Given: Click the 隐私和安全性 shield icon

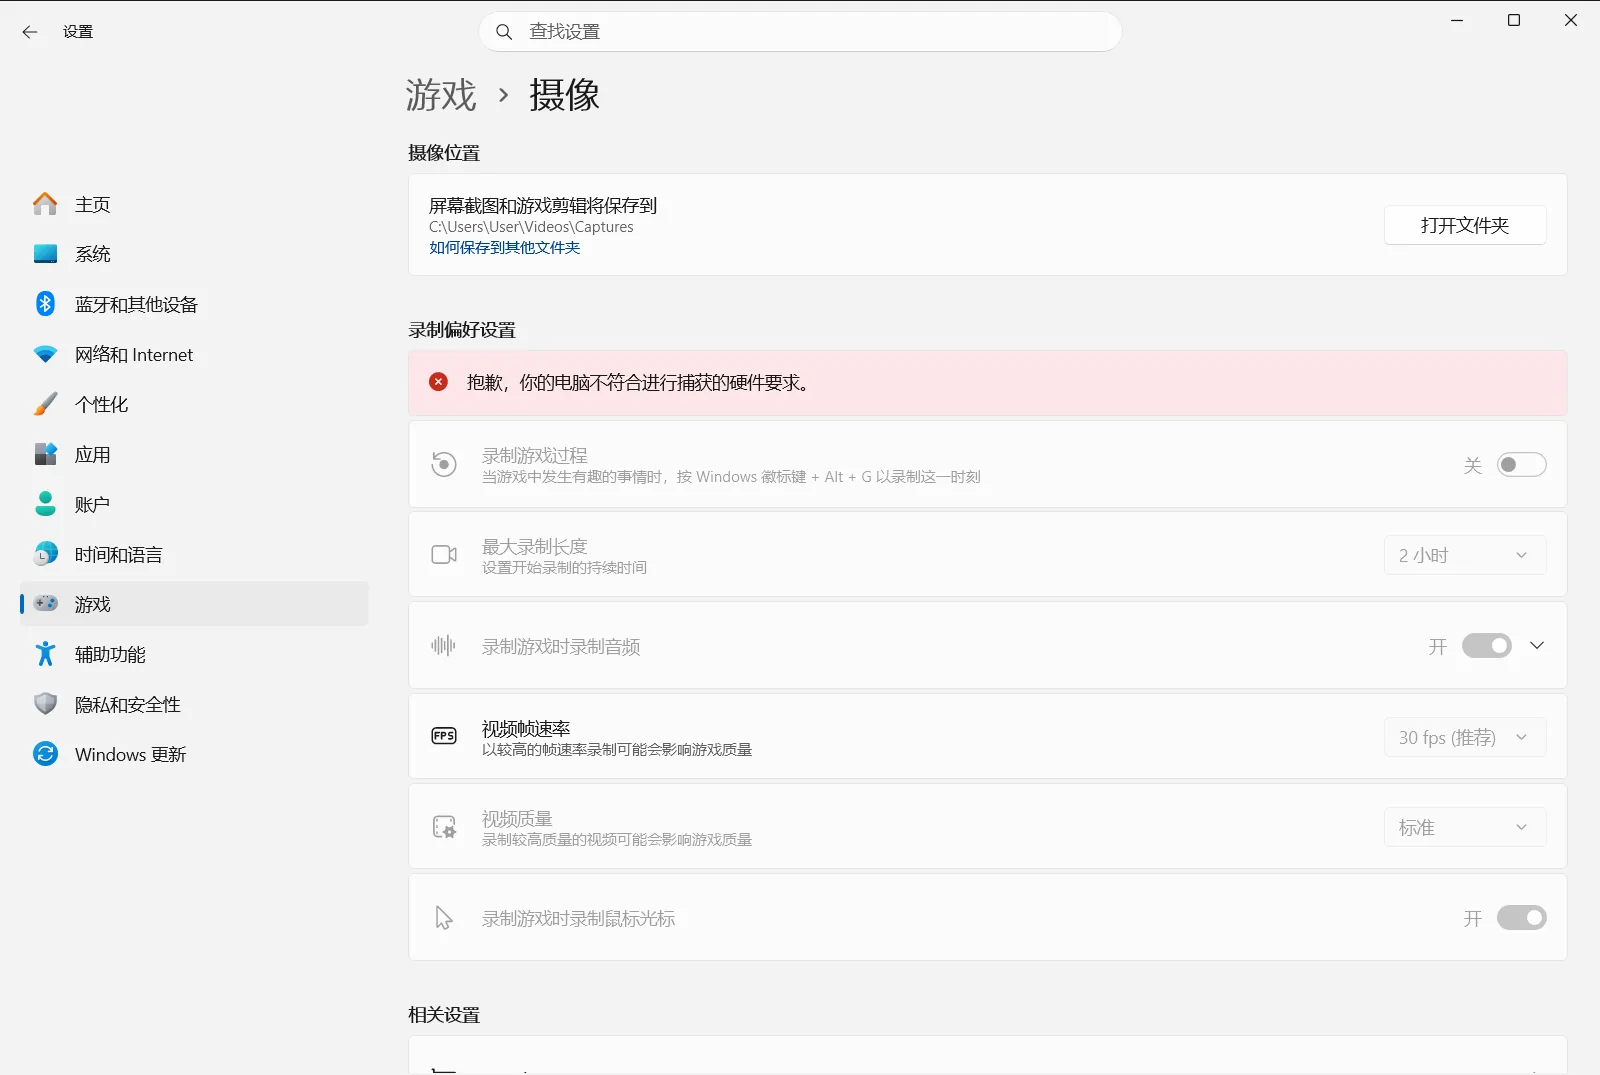Looking at the screenshot, I should 45,704.
